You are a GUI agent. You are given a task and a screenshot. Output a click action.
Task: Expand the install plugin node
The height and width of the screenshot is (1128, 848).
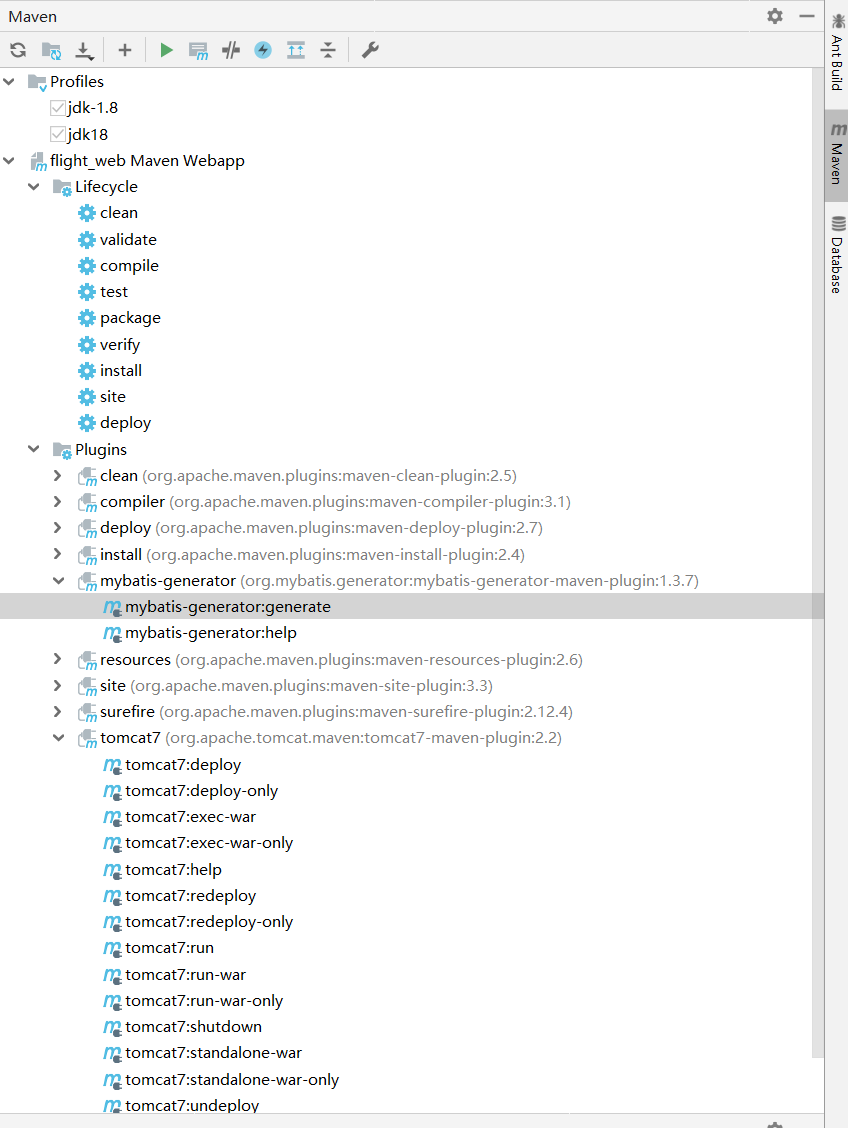click(x=58, y=554)
